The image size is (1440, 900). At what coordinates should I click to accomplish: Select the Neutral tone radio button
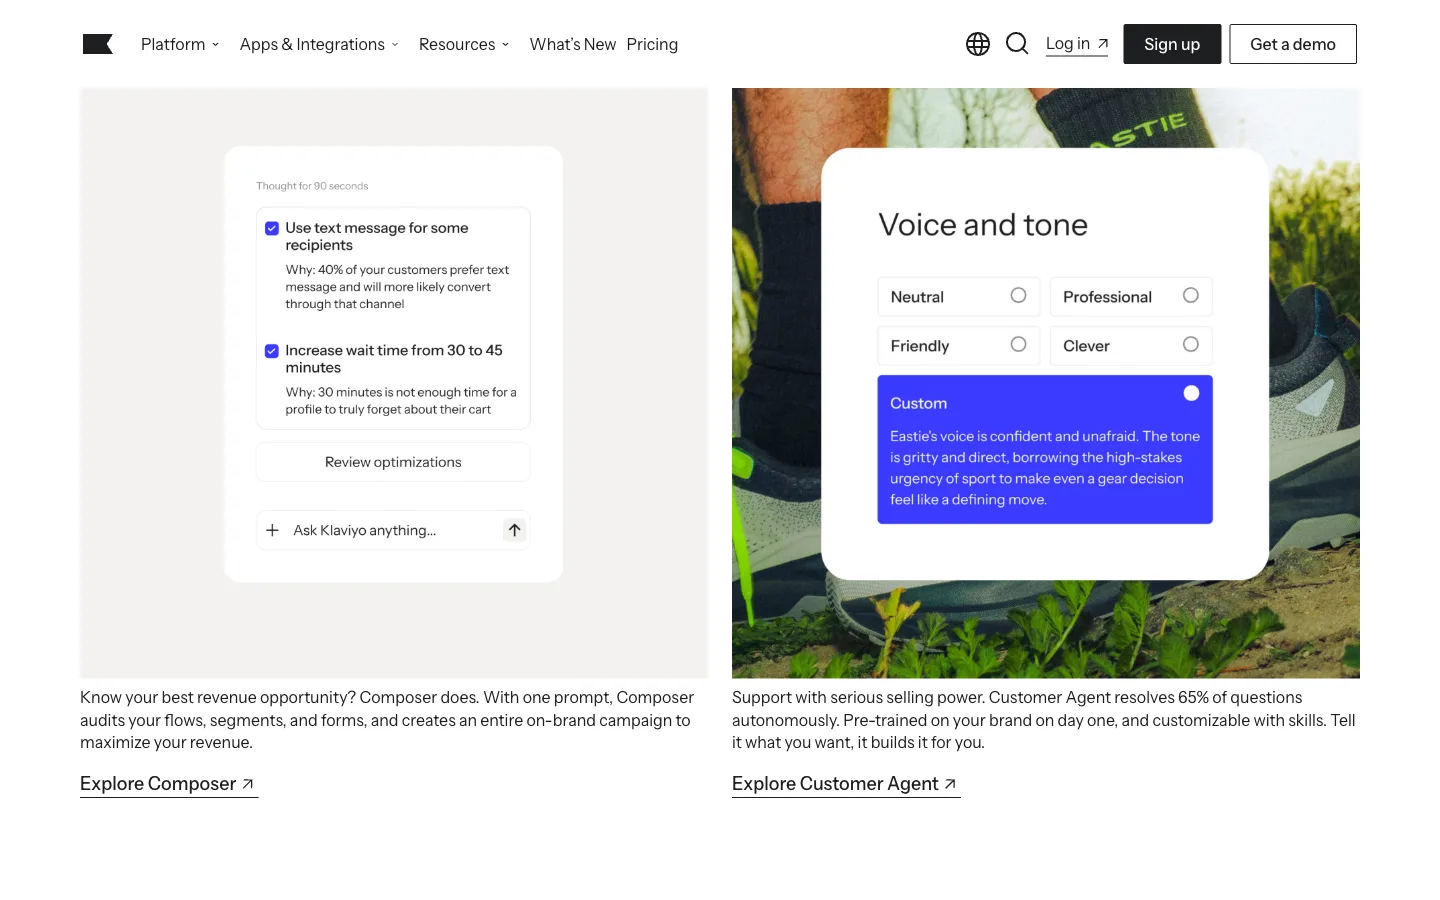tap(1018, 295)
